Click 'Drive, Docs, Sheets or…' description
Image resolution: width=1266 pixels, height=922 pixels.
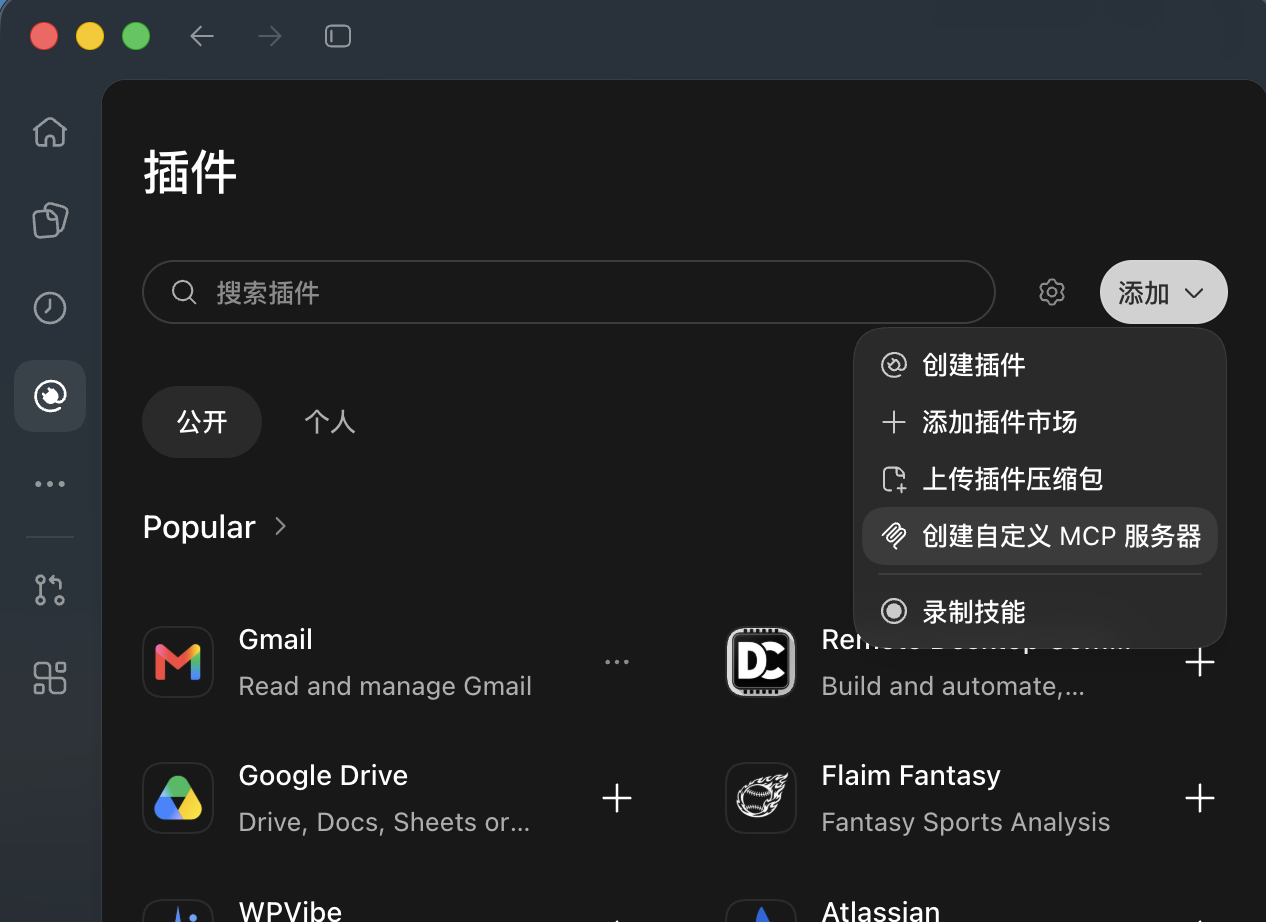(384, 823)
